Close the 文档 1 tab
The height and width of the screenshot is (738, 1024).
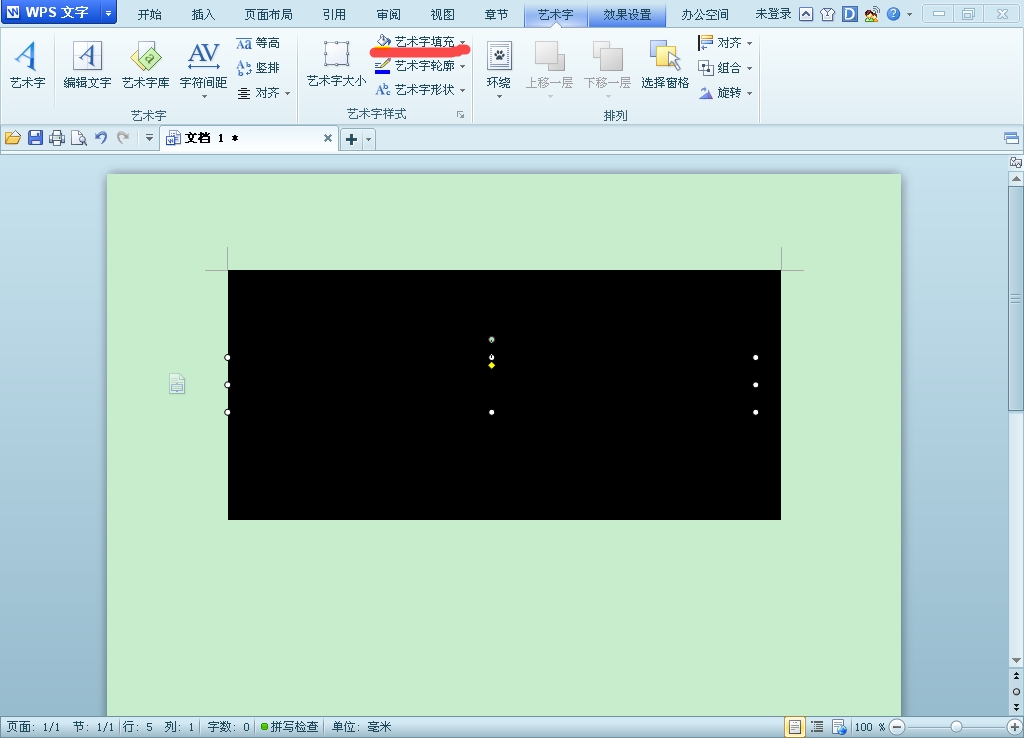[328, 138]
